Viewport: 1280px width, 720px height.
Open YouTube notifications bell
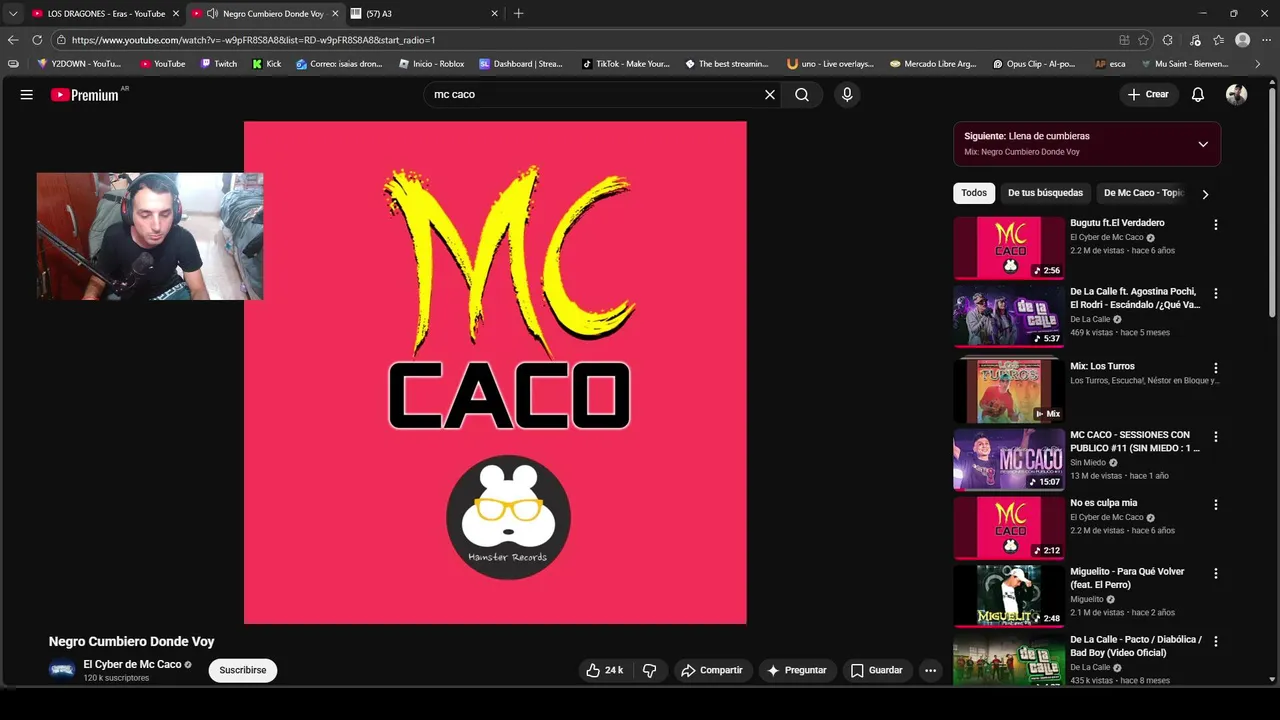point(1198,95)
